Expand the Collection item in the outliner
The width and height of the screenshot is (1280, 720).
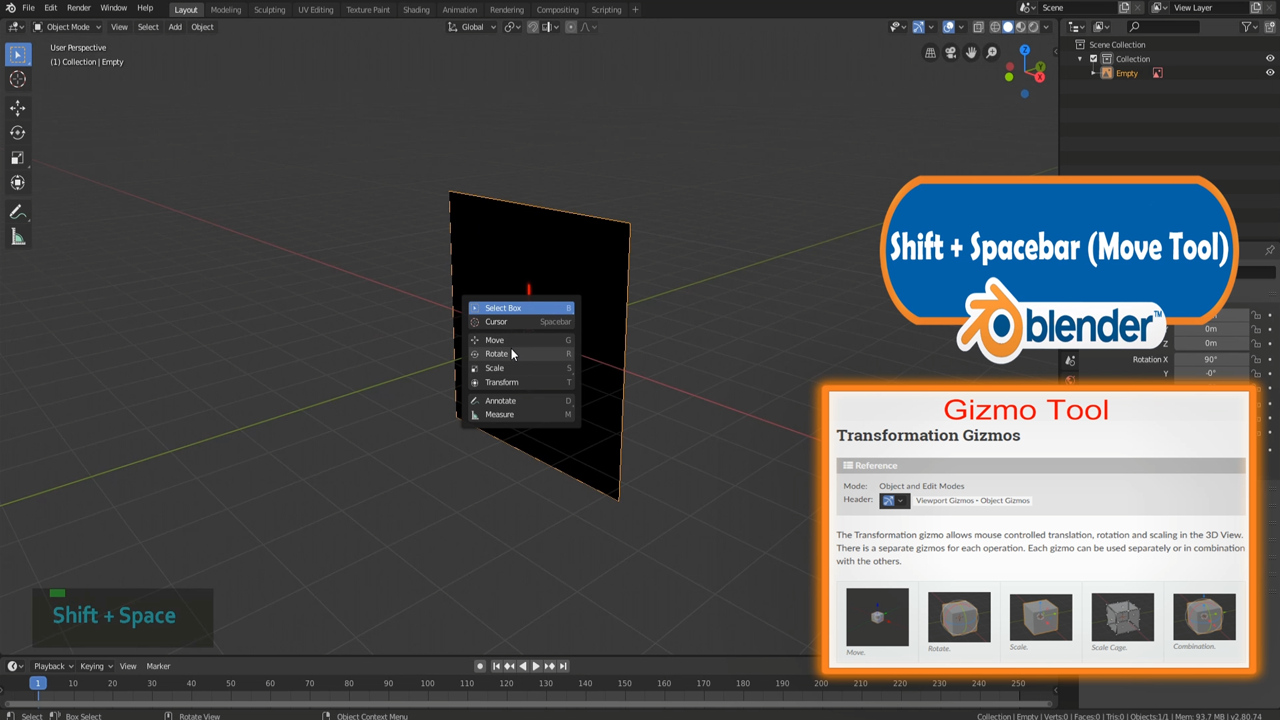1080,58
